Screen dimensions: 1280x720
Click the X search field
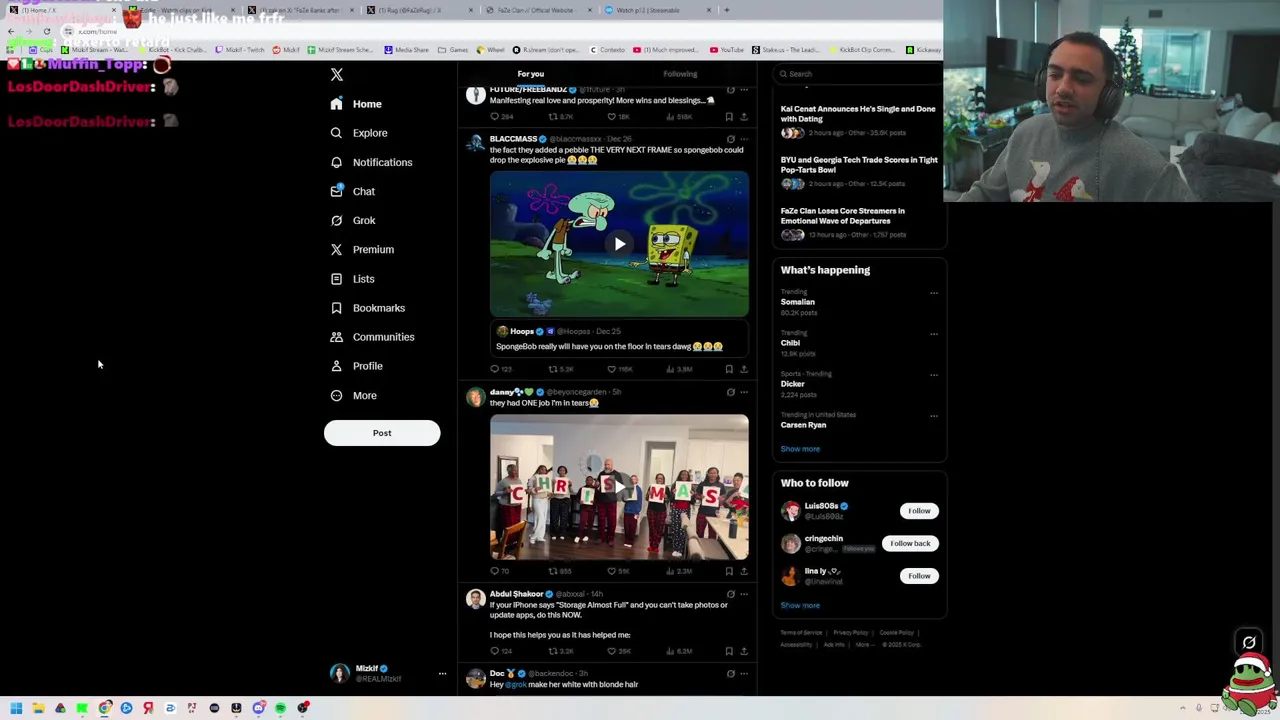coord(858,74)
